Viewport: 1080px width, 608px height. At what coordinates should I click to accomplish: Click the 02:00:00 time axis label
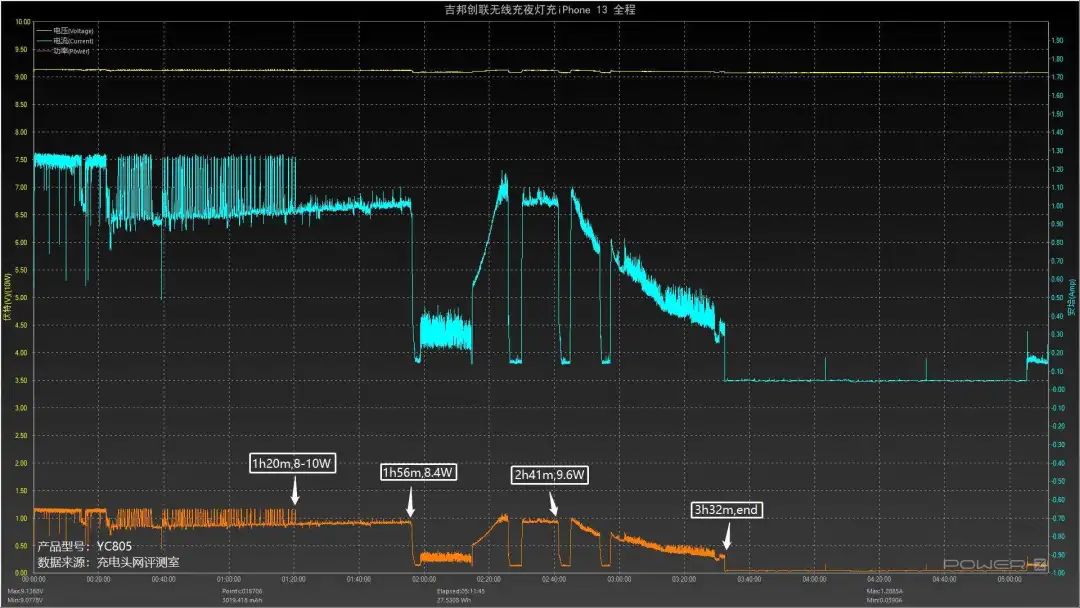point(424,580)
